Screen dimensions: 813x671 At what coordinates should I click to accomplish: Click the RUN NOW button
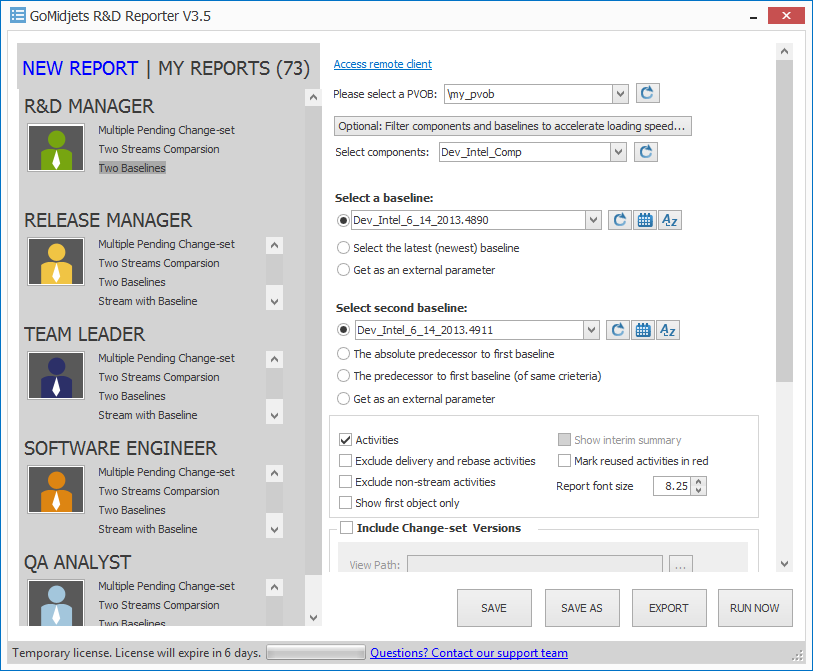click(755, 608)
